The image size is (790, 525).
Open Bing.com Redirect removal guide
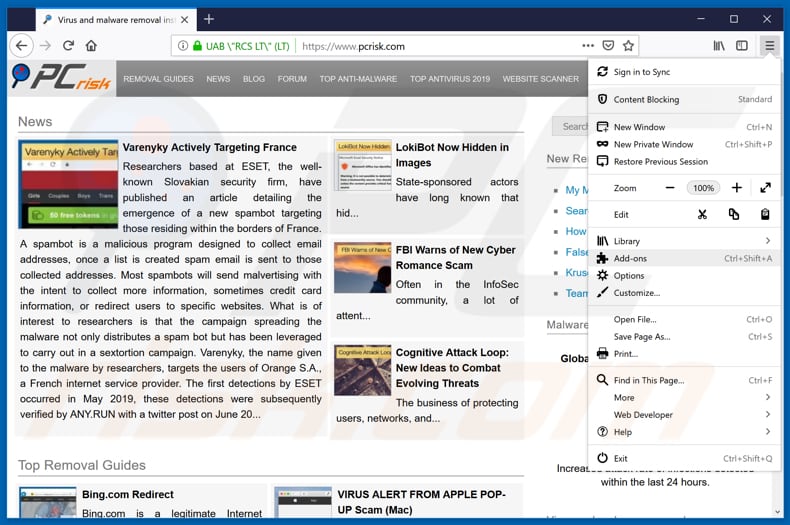(x=128, y=494)
